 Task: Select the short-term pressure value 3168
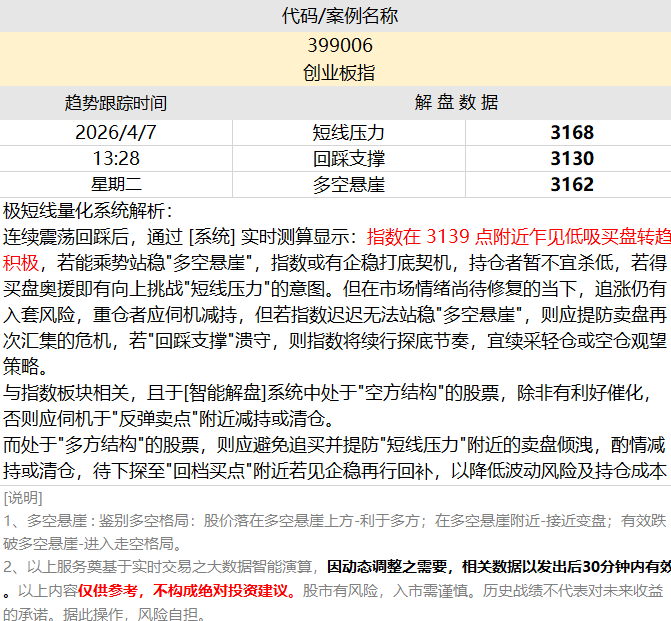571,132
